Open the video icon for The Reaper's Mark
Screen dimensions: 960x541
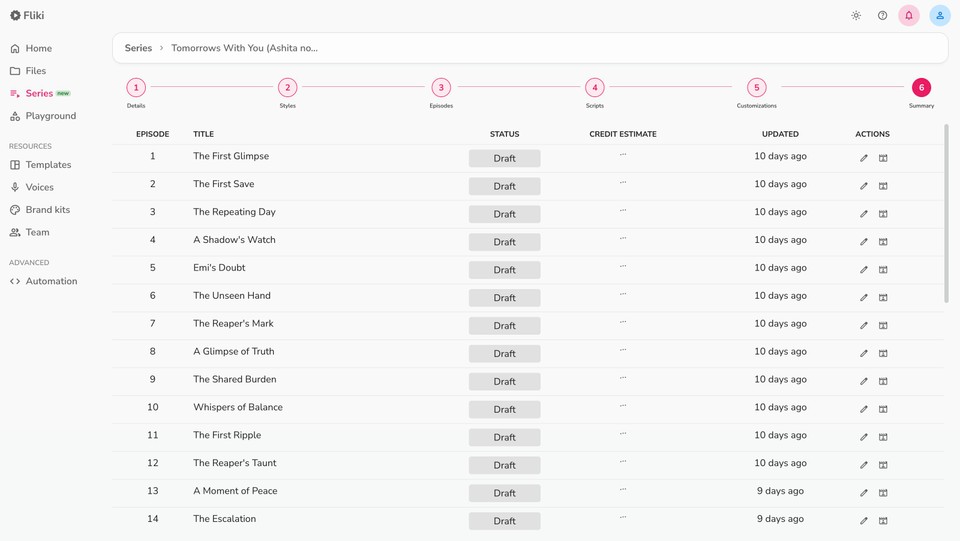[x=883, y=326]
